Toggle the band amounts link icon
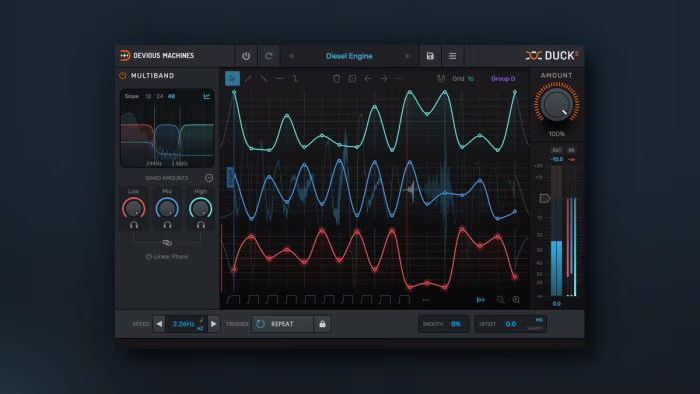The height and width of the screenshot is (394, 700). coord(167,243)
